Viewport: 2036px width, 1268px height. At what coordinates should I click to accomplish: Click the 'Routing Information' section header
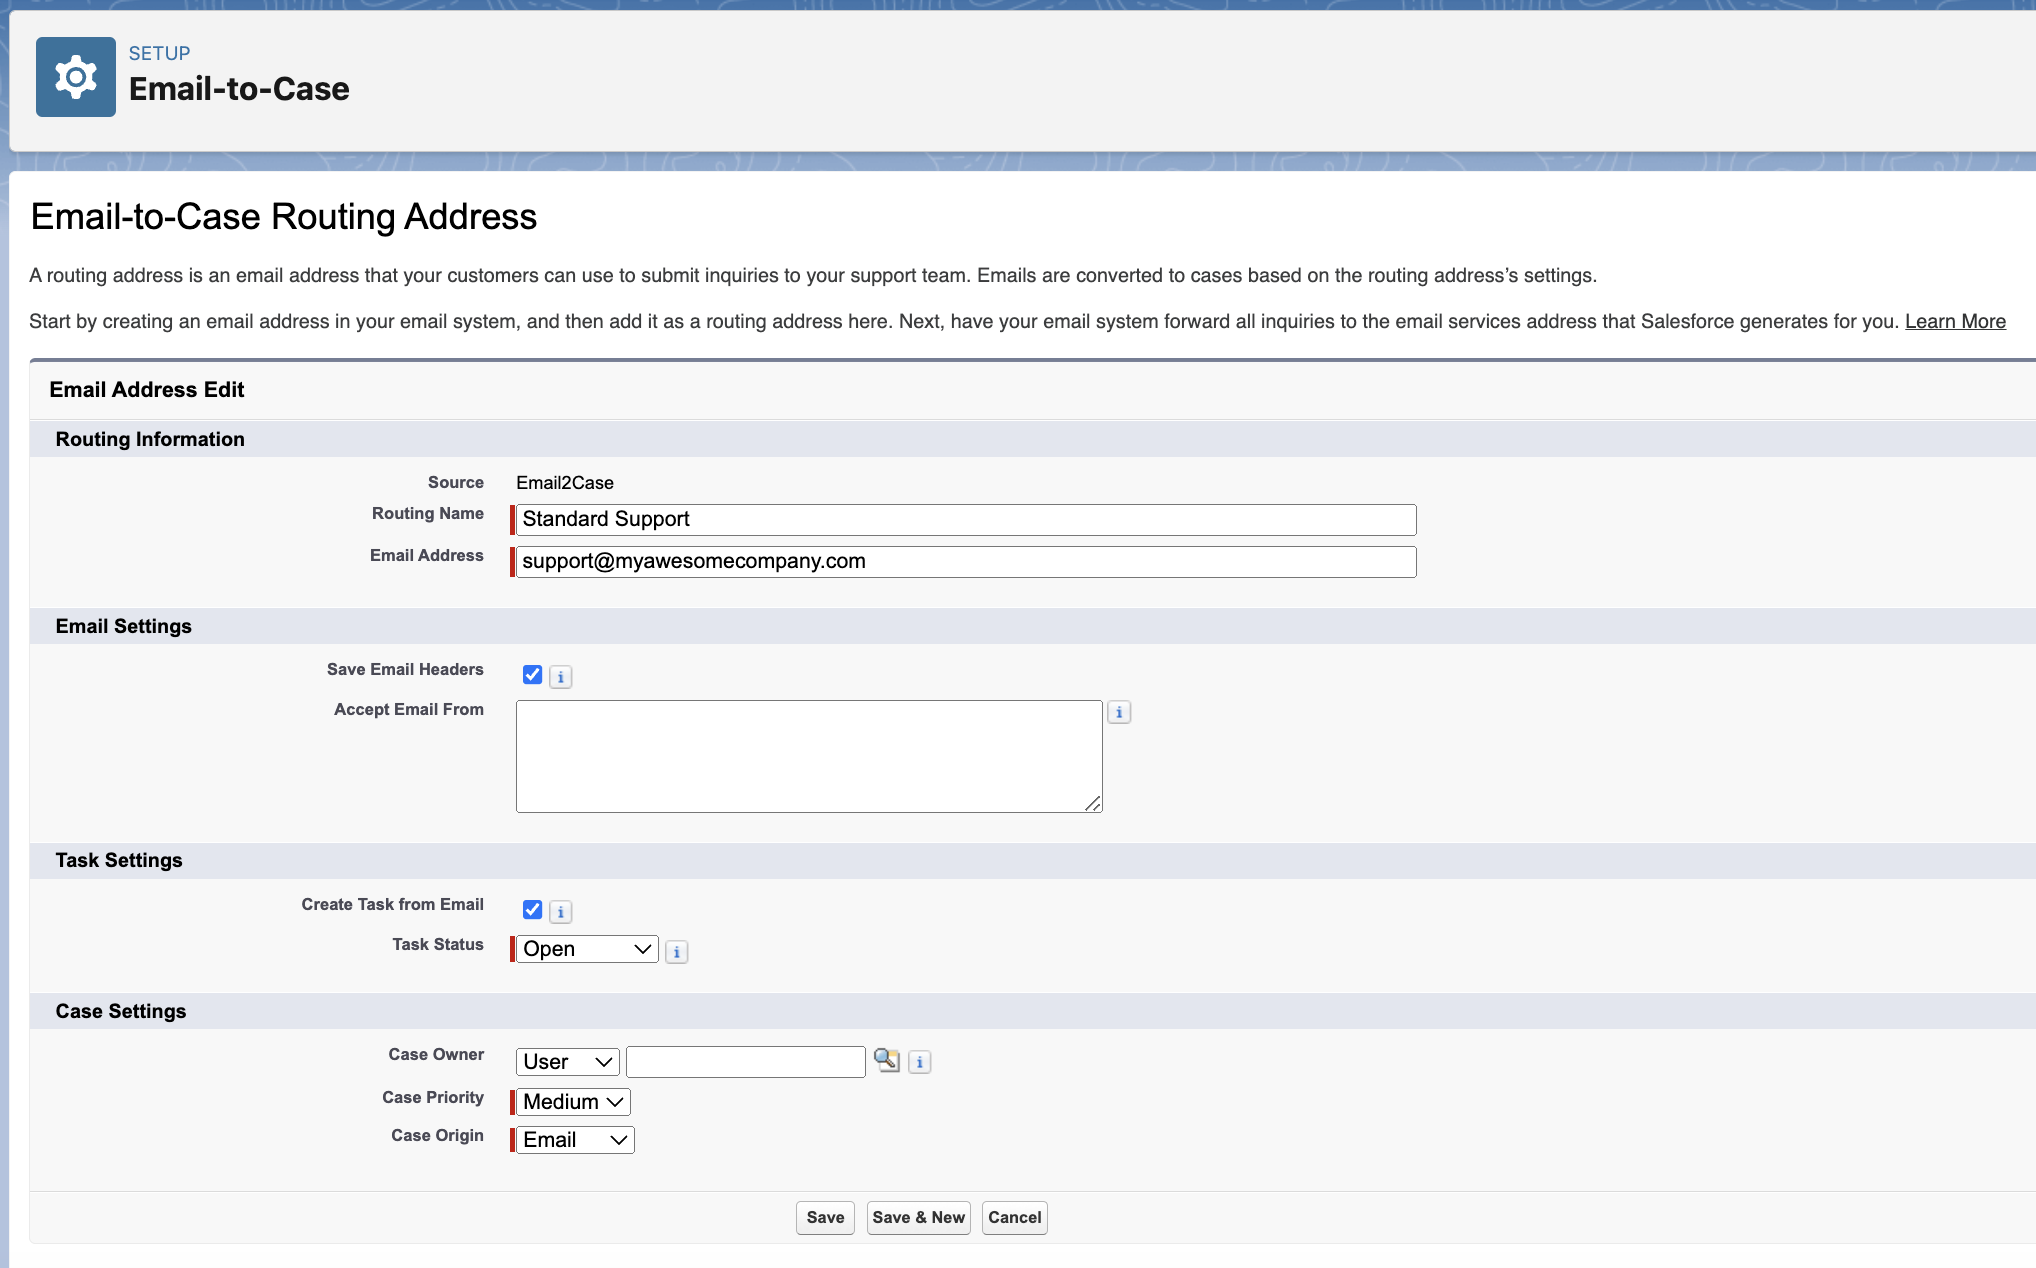[x=150, y=439]
